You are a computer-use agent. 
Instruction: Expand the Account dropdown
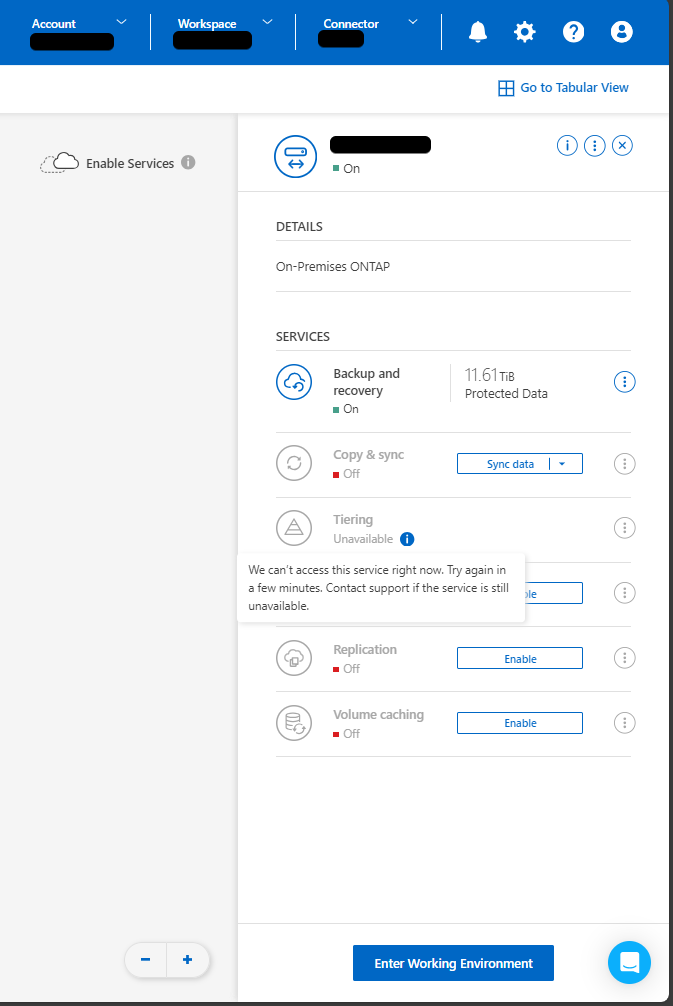tap(120, 22)
